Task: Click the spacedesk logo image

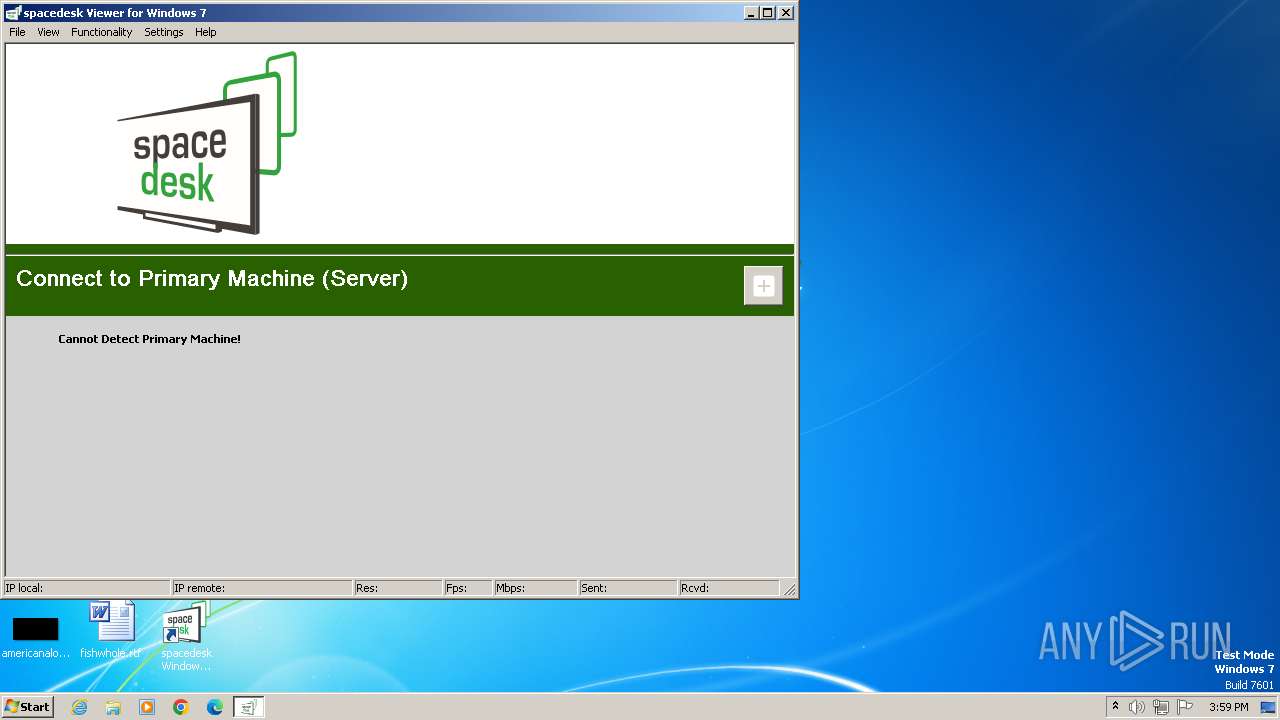Action: pyautogui.click(x=207, y=143)
